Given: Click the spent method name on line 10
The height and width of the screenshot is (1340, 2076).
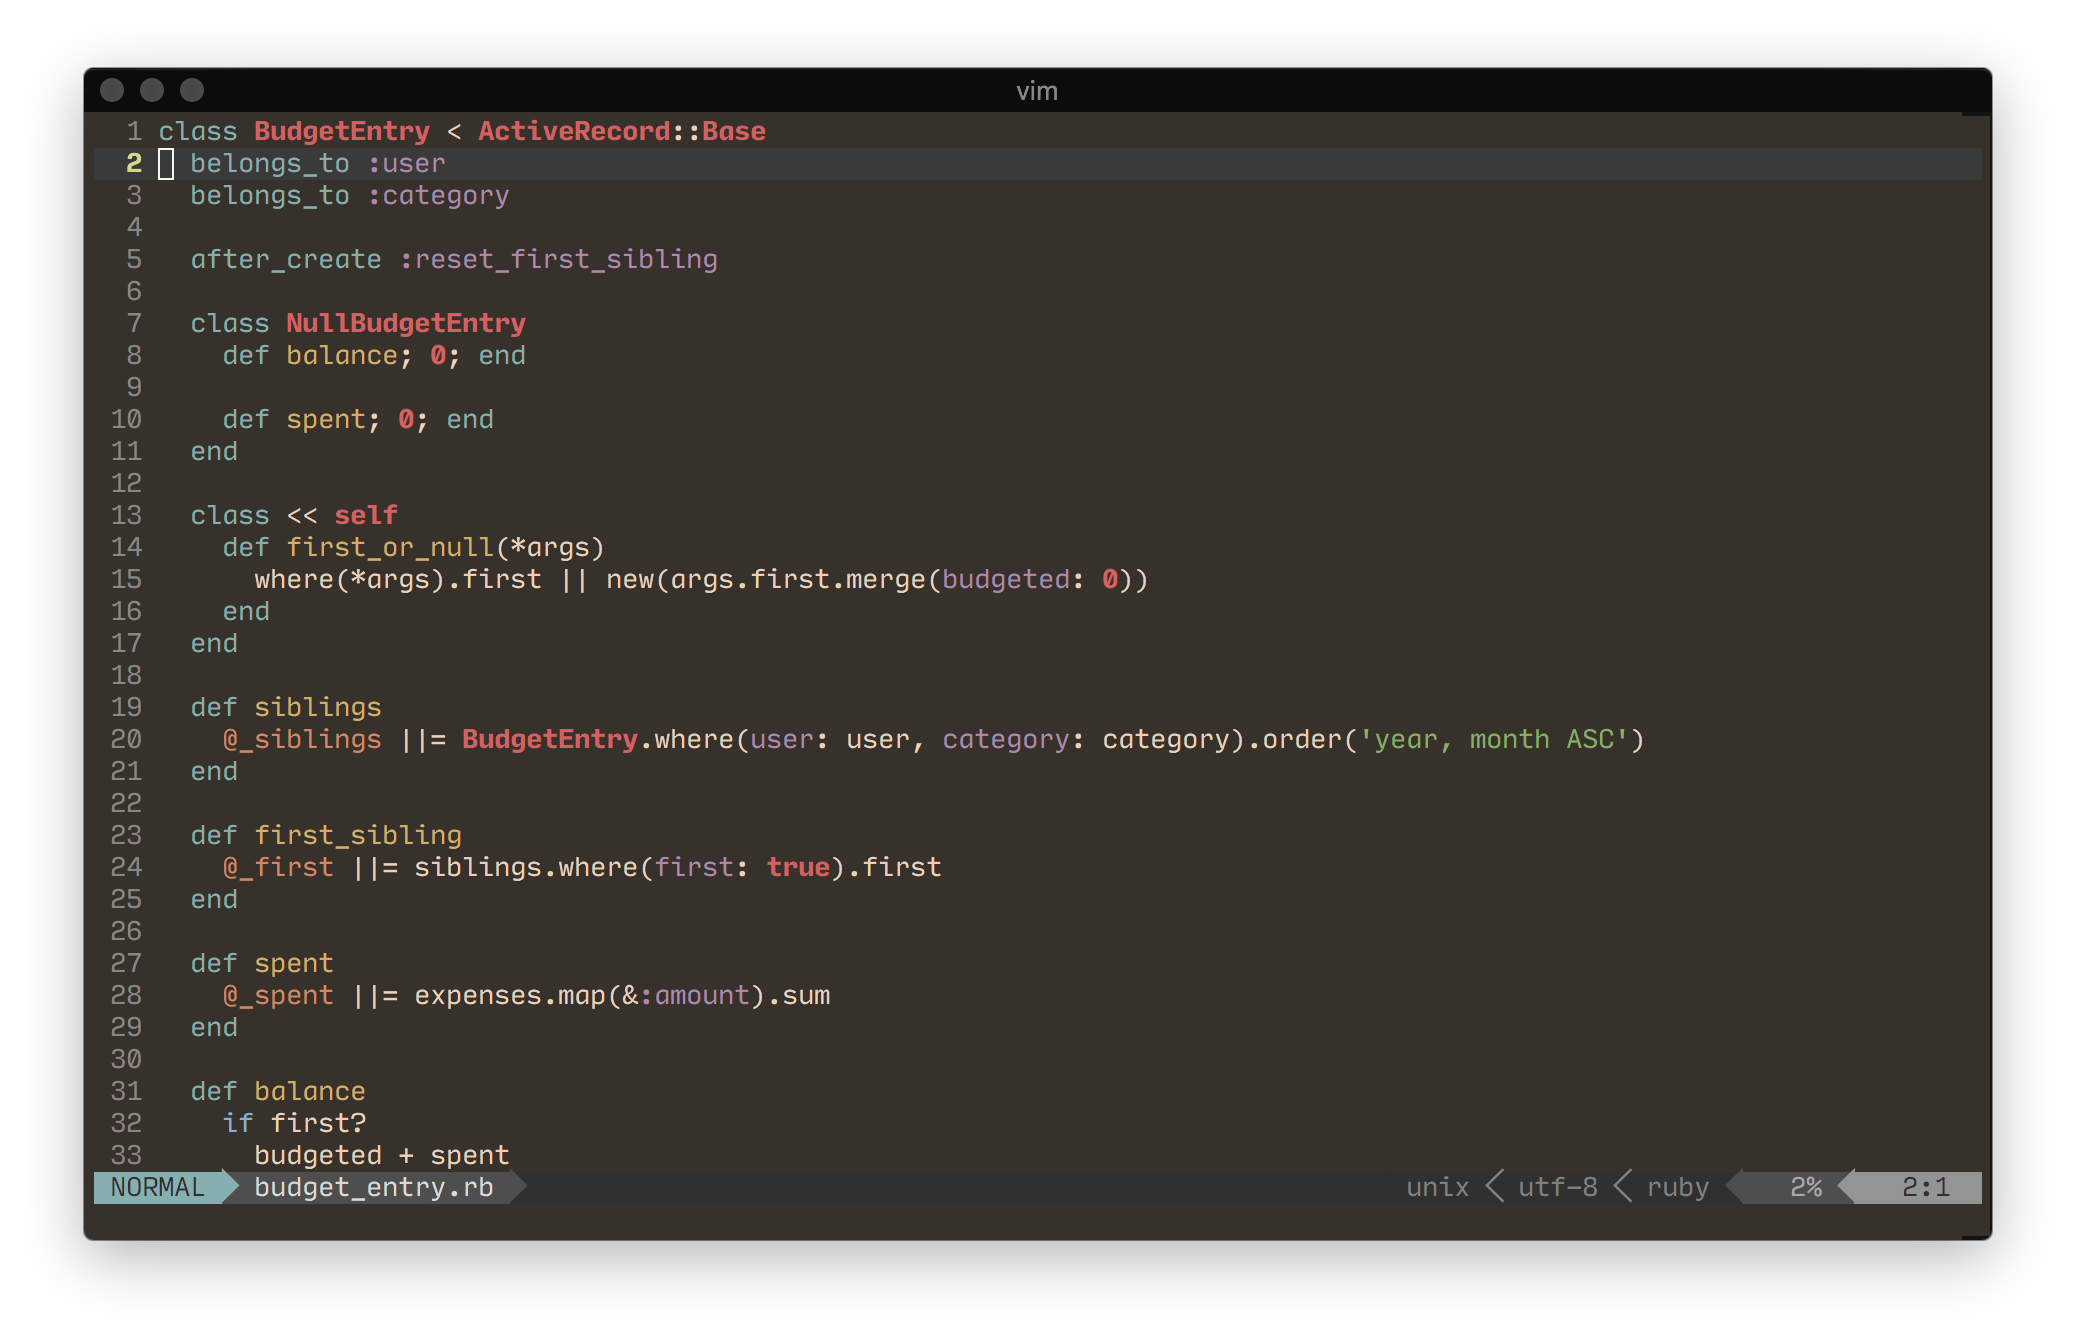Looking at the screenshot, I should point(326,419).
